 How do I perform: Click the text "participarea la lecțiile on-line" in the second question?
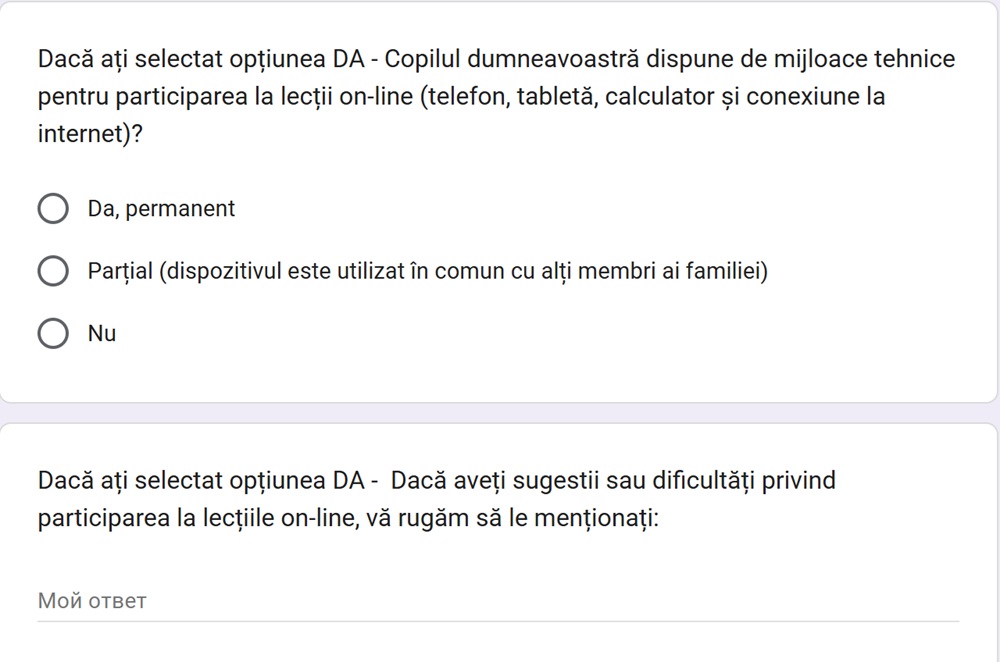194,520
